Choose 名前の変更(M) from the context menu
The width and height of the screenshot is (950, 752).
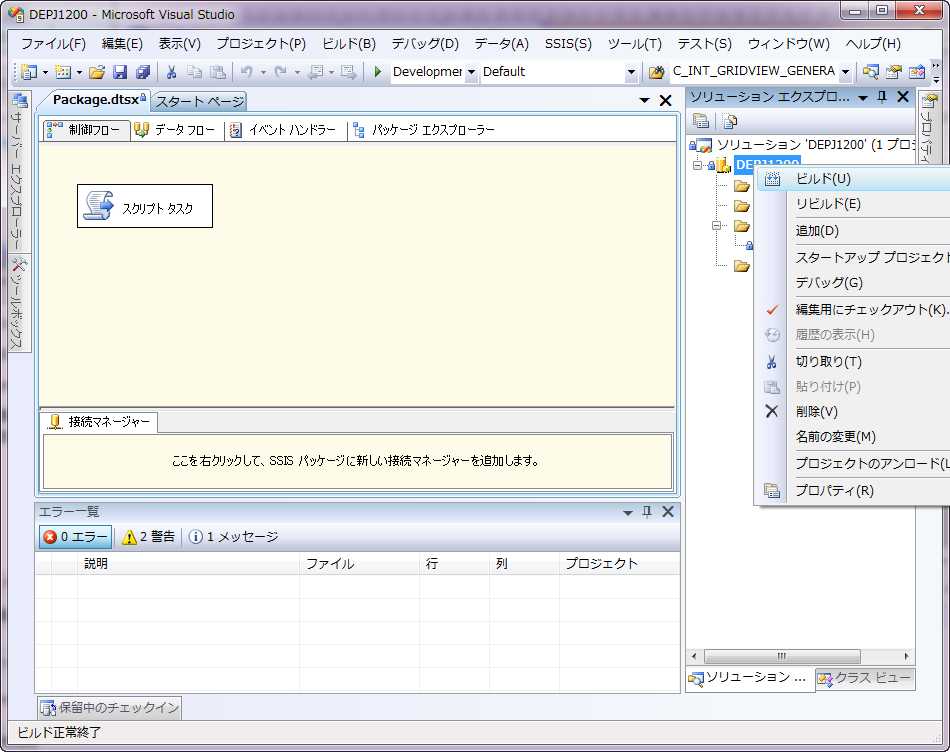[x=854, y=437]
